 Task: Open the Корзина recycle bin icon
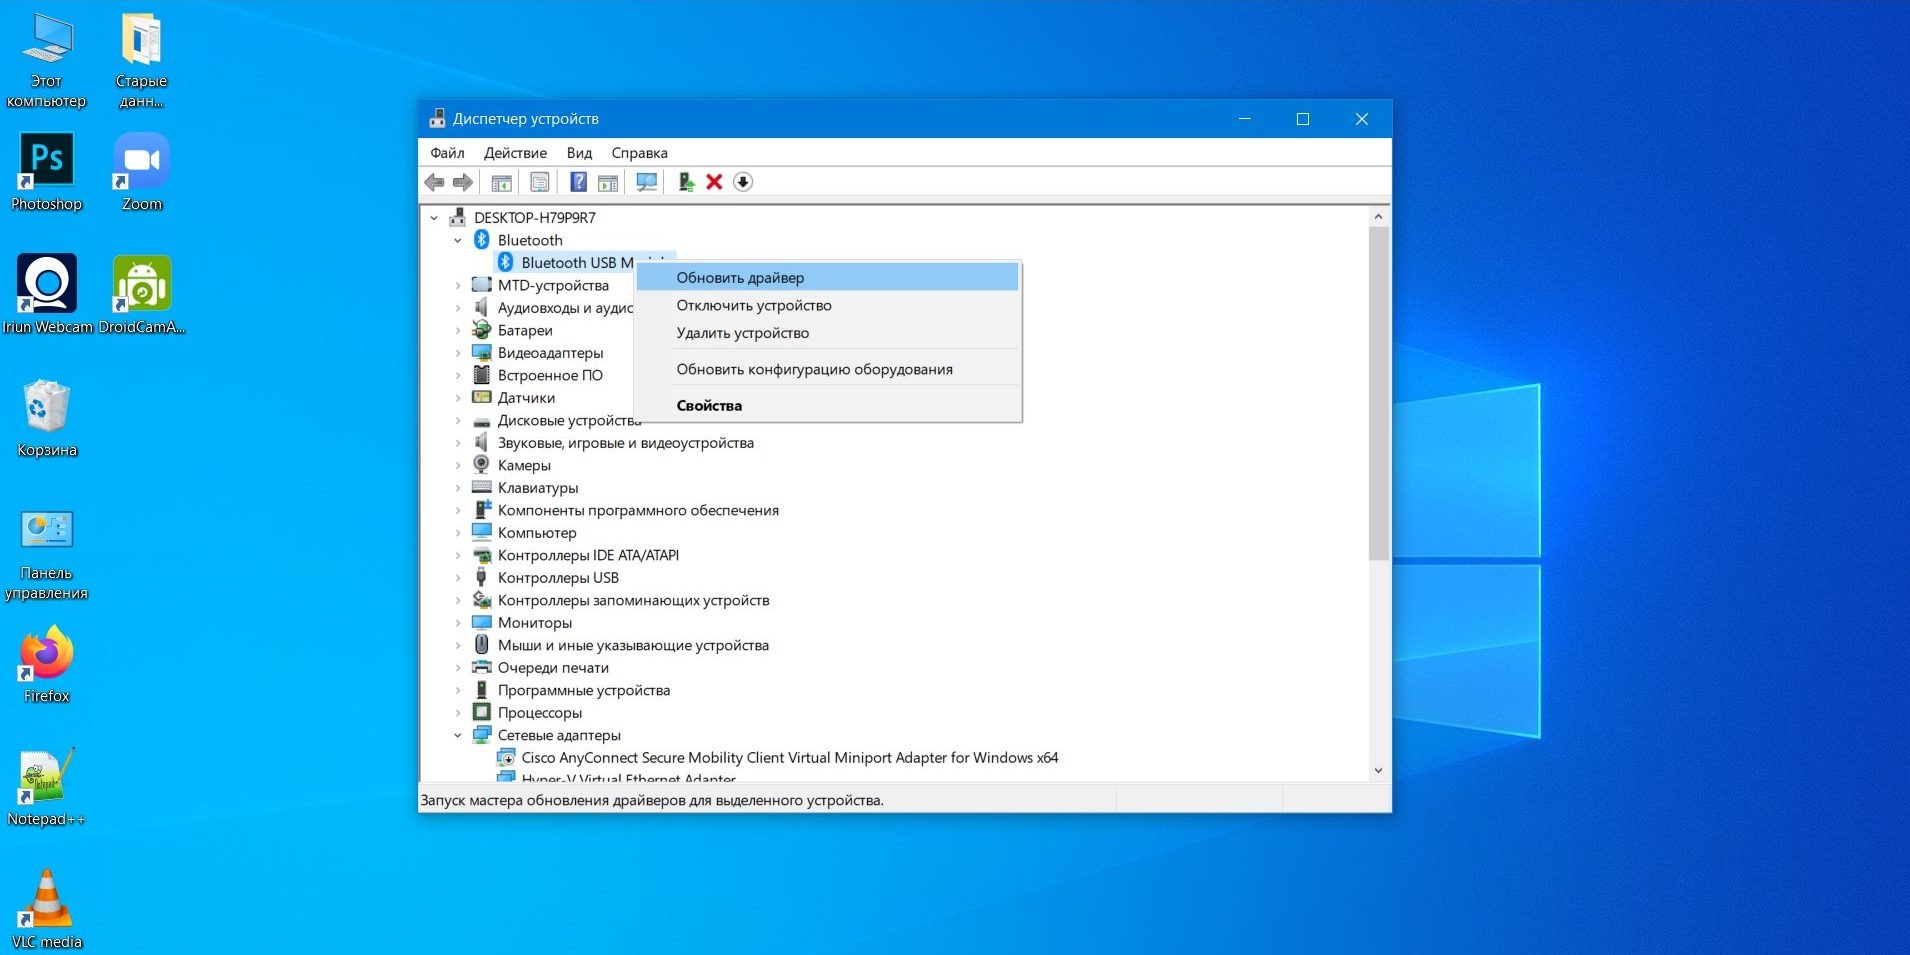46,418
